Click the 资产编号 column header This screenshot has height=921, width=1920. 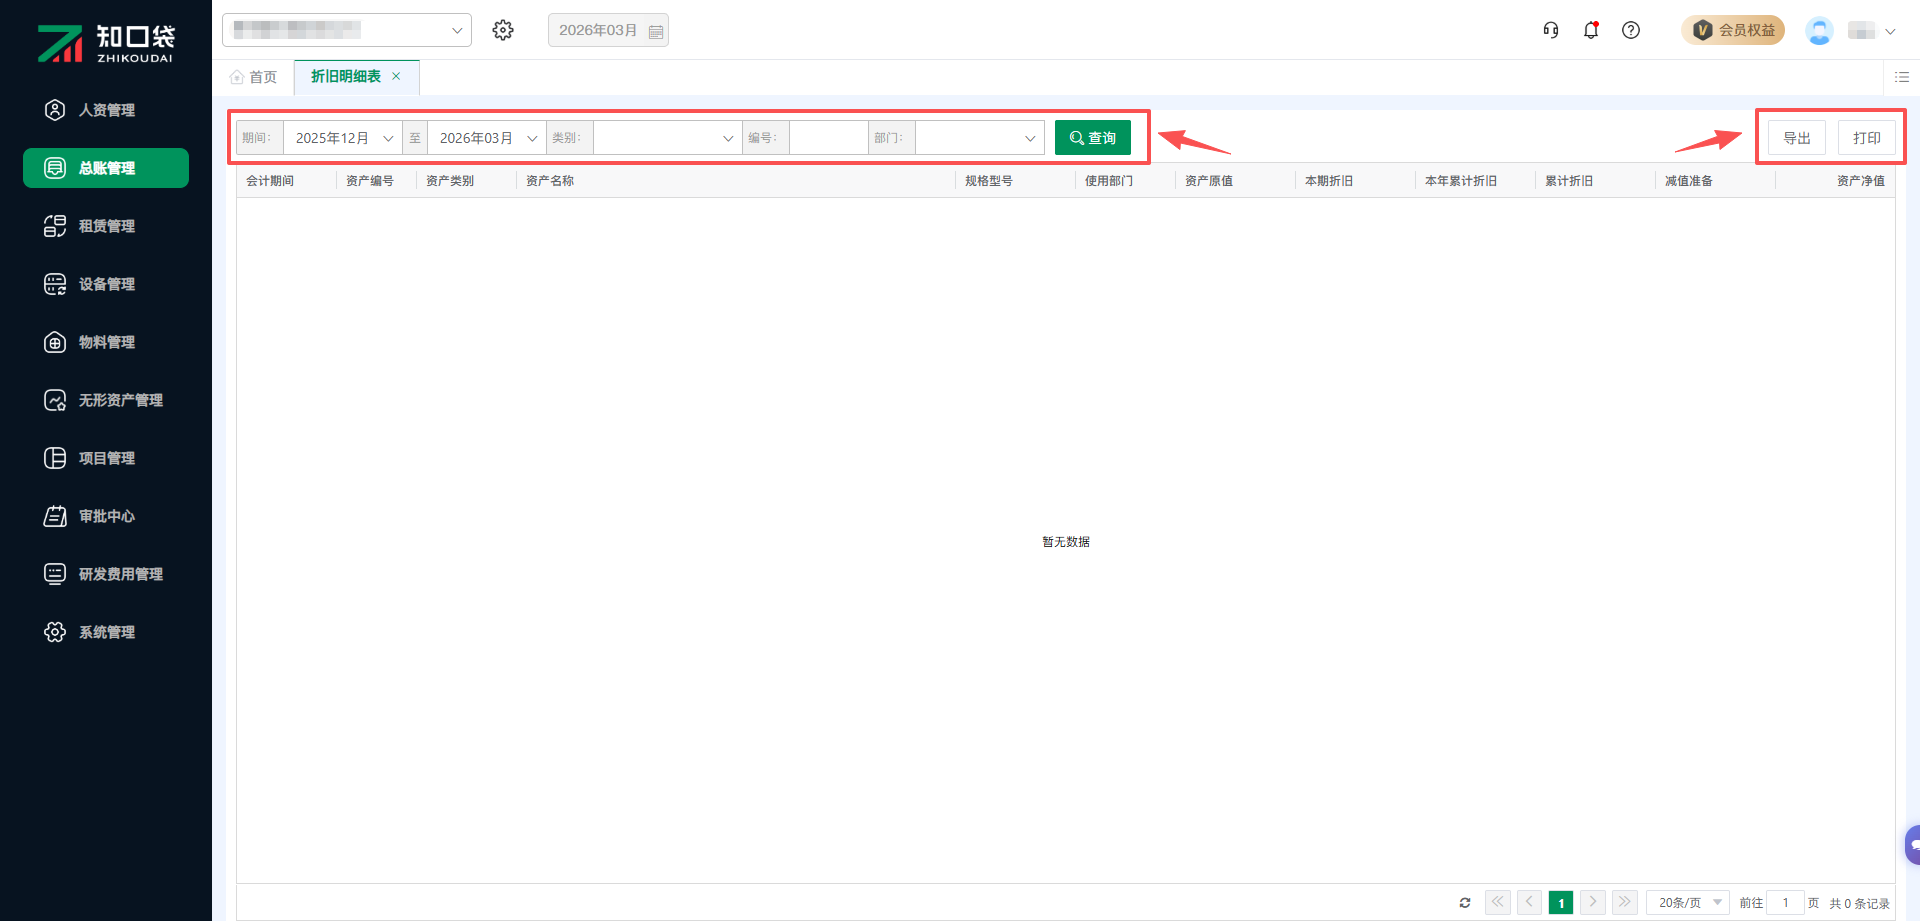click(370, 181)
